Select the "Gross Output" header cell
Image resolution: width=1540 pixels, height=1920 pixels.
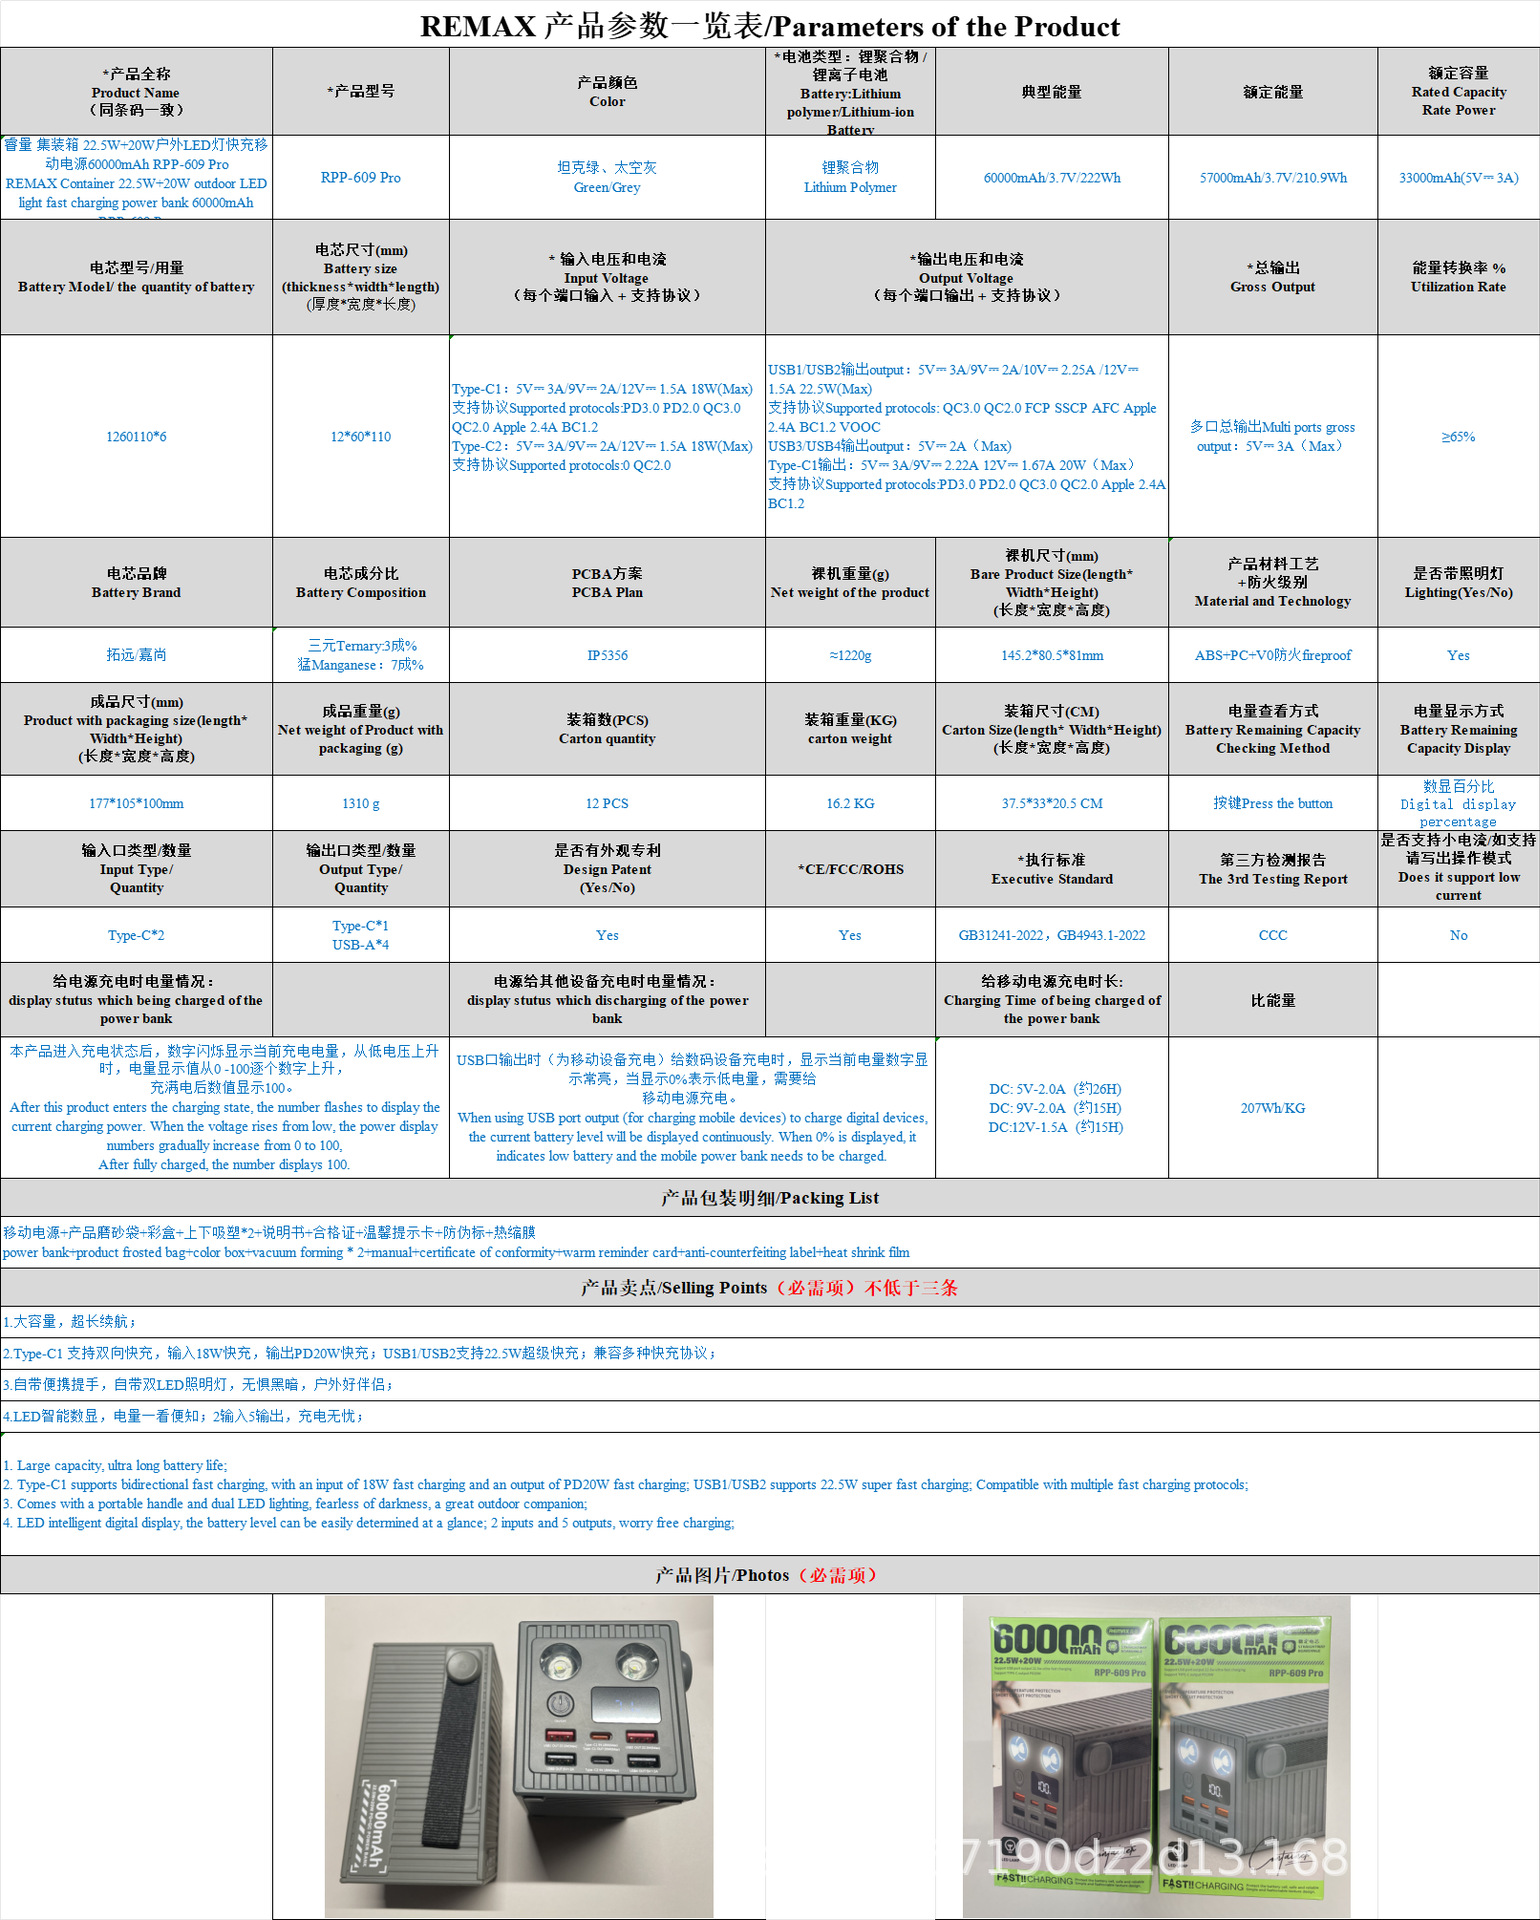tap(1273, 277)
